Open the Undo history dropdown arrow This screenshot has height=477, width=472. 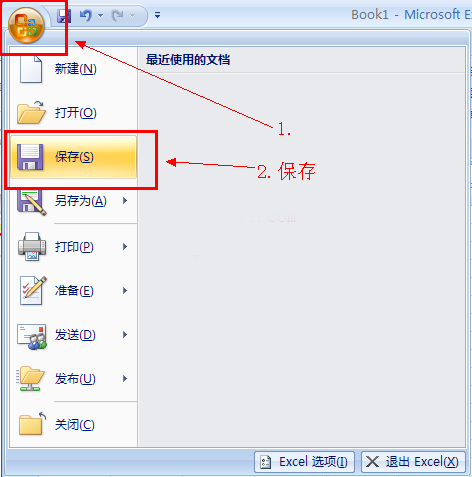(100, 15)
